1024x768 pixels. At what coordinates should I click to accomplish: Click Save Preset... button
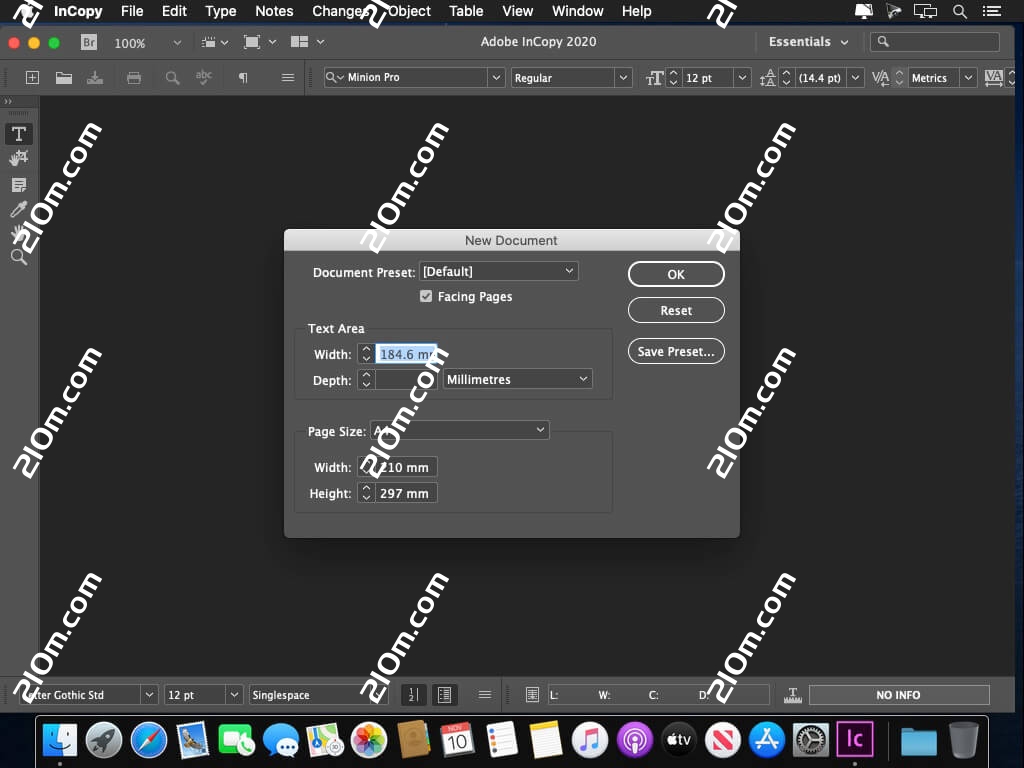pyautogui.click(x=676, y=351)
